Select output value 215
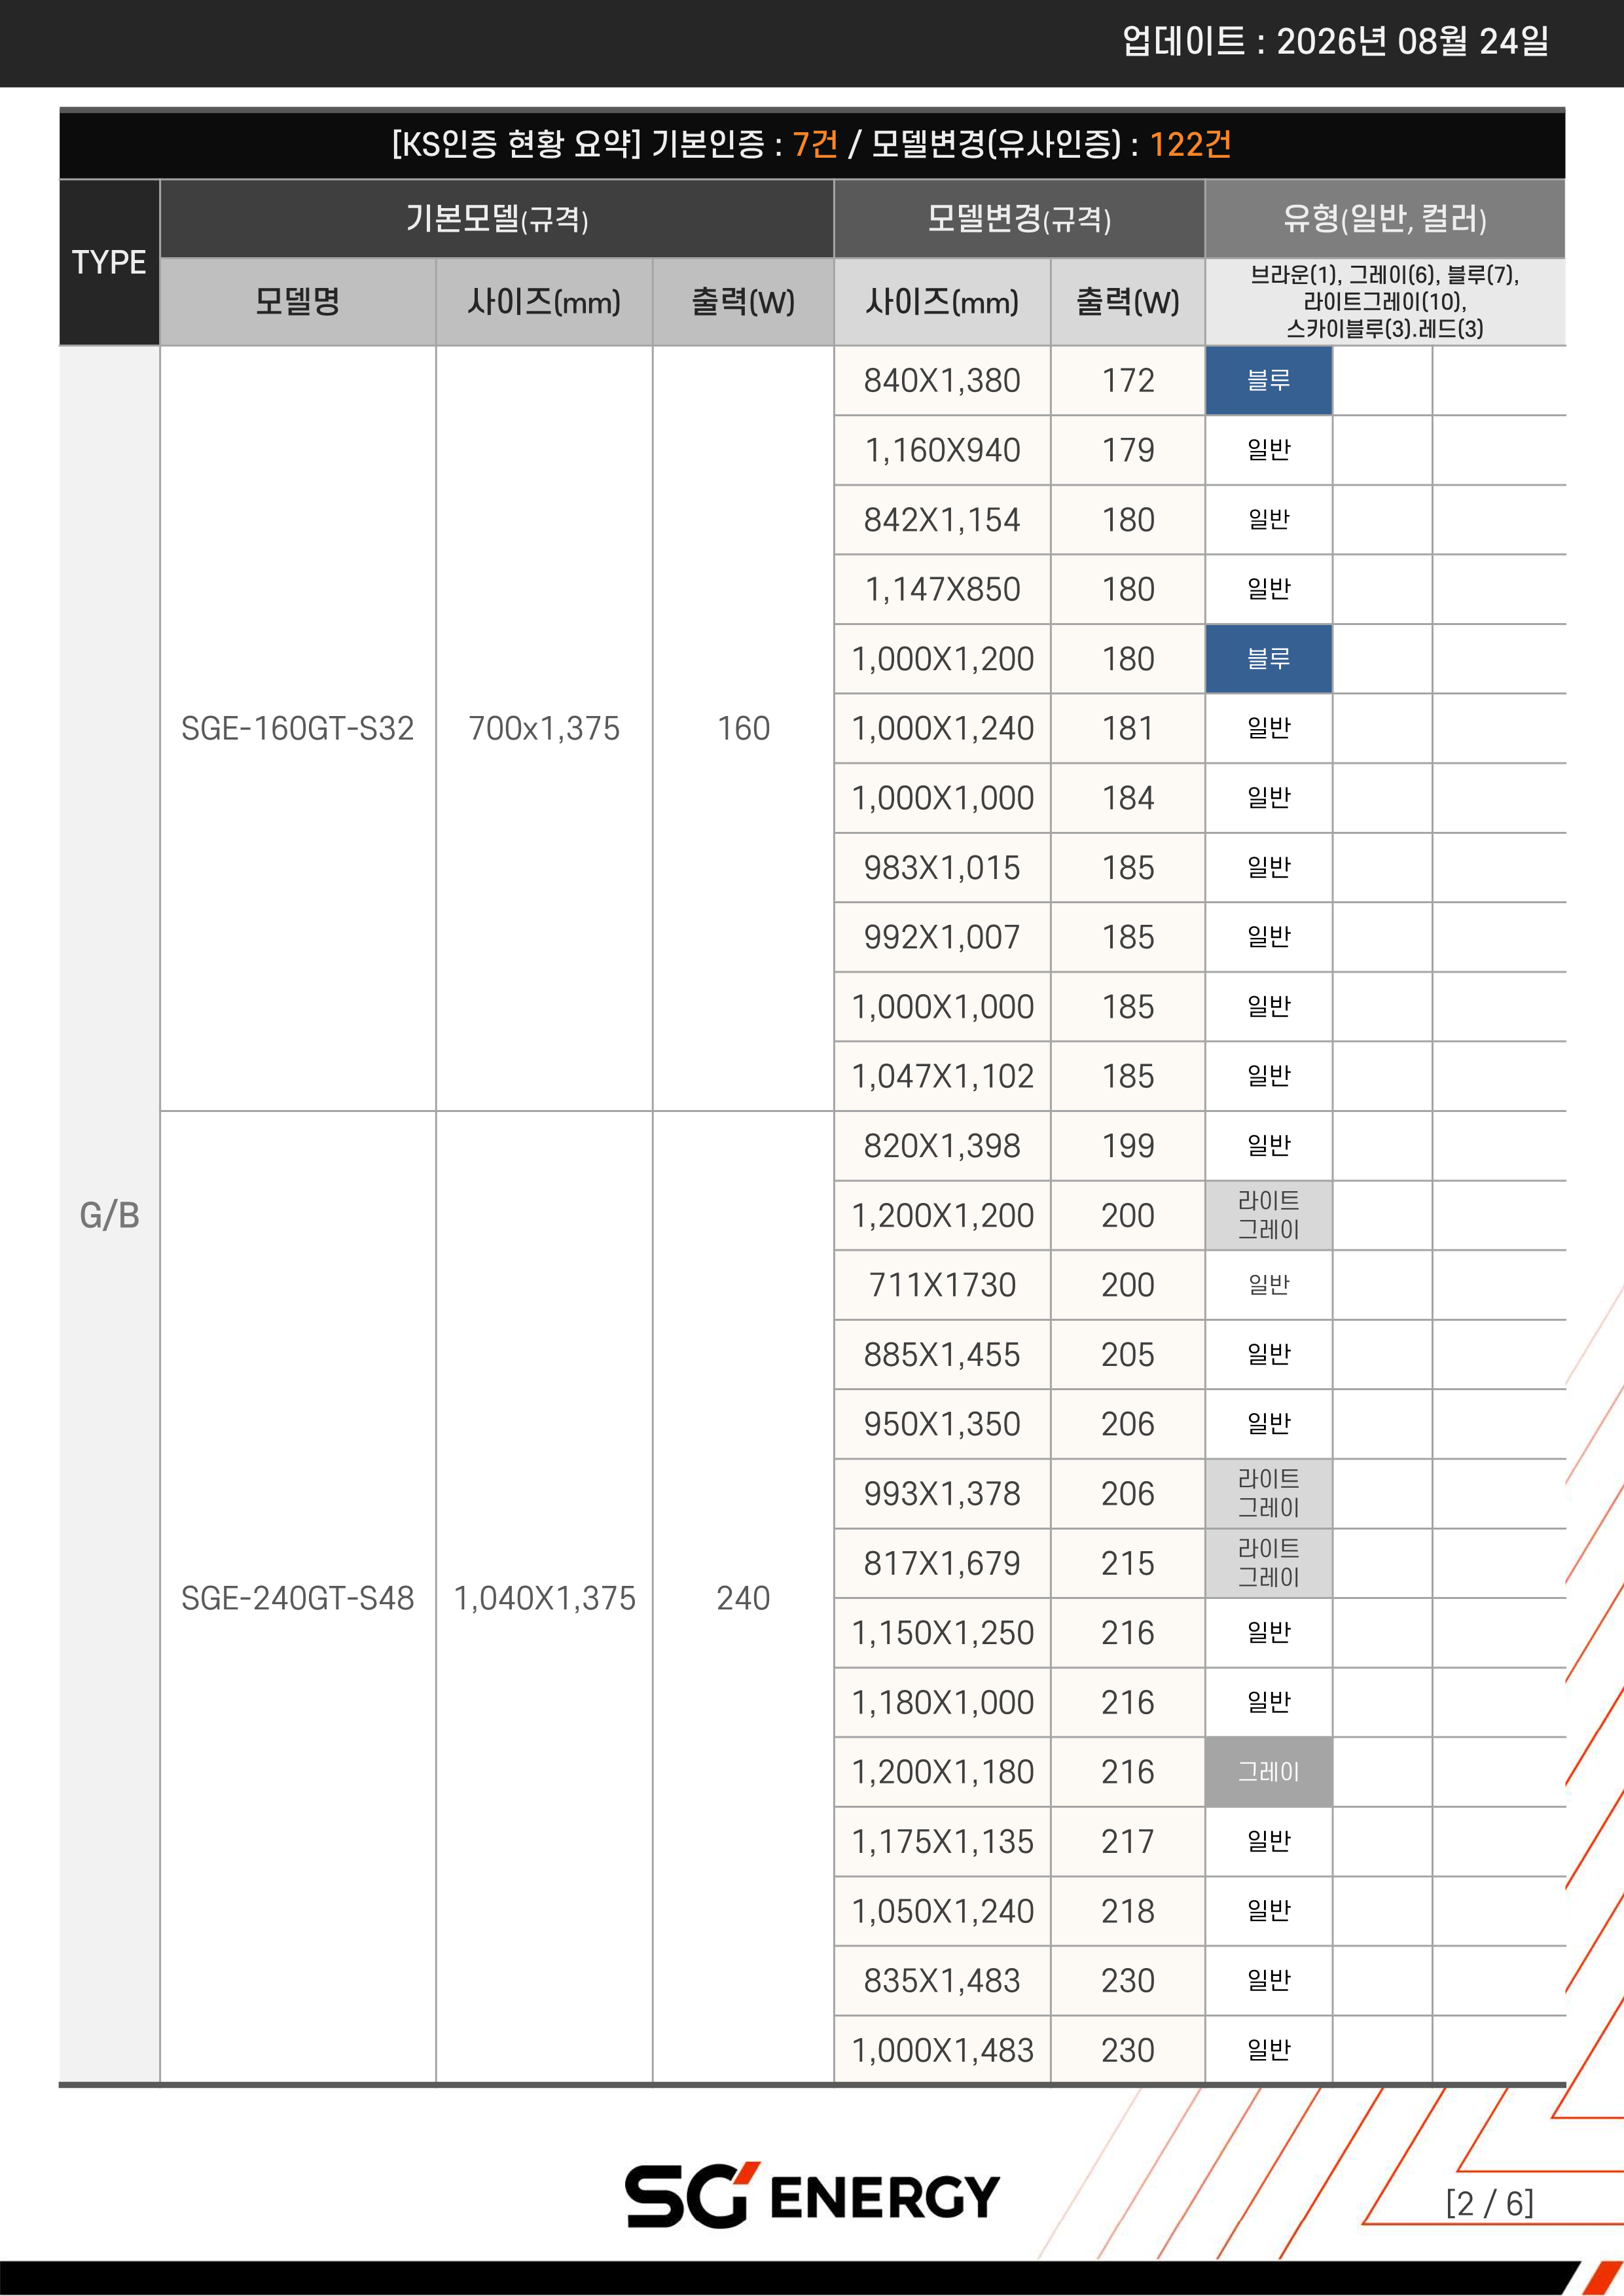 (x=1128, y=1563)
